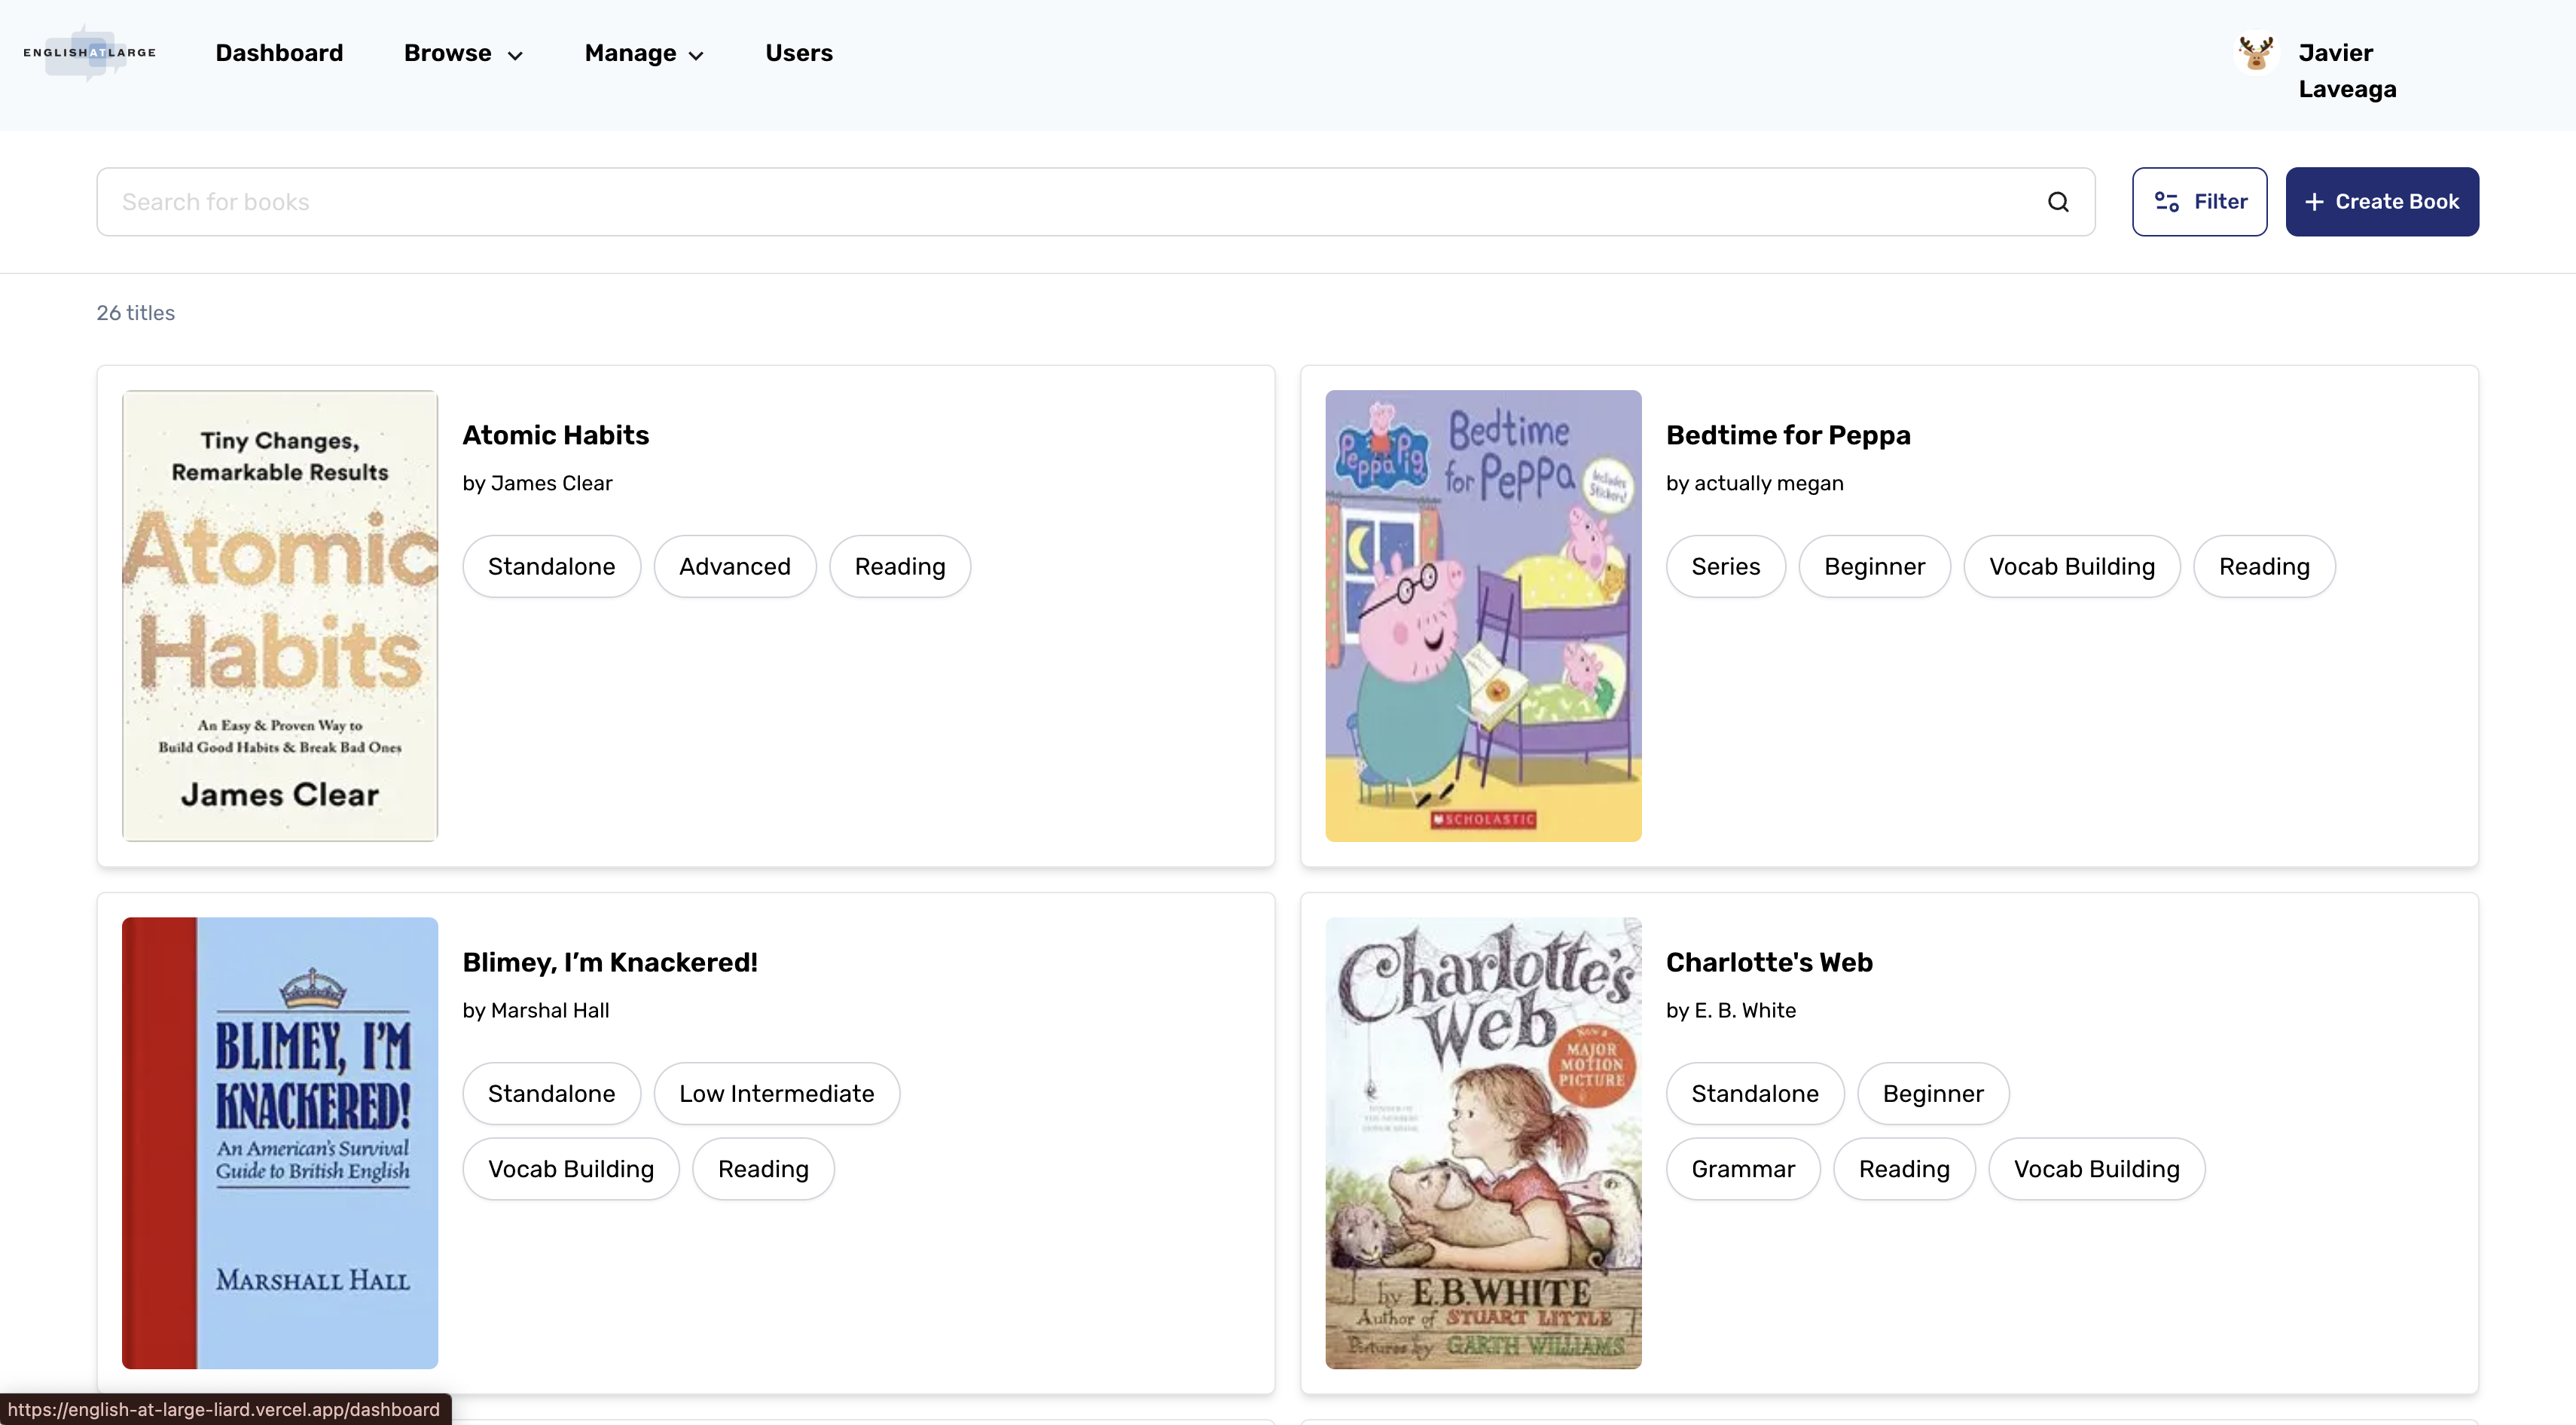Image resolution: width=2576 pixels, height=1425 pixels.
Task: Open the Charlotte's Web title
Action: pyautogui.click(x=1769, y=962)
